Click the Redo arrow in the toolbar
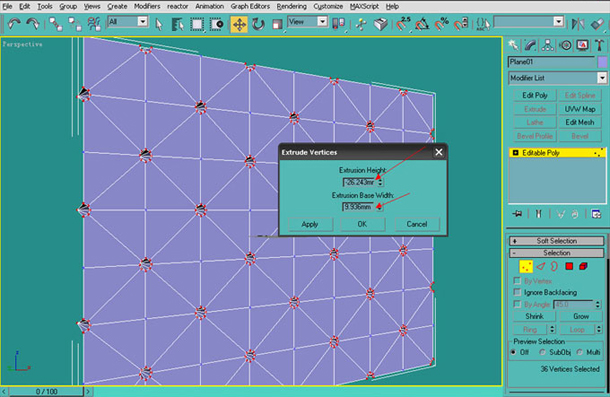Screen dimensions: 610x397 click(x=33, y=24)
